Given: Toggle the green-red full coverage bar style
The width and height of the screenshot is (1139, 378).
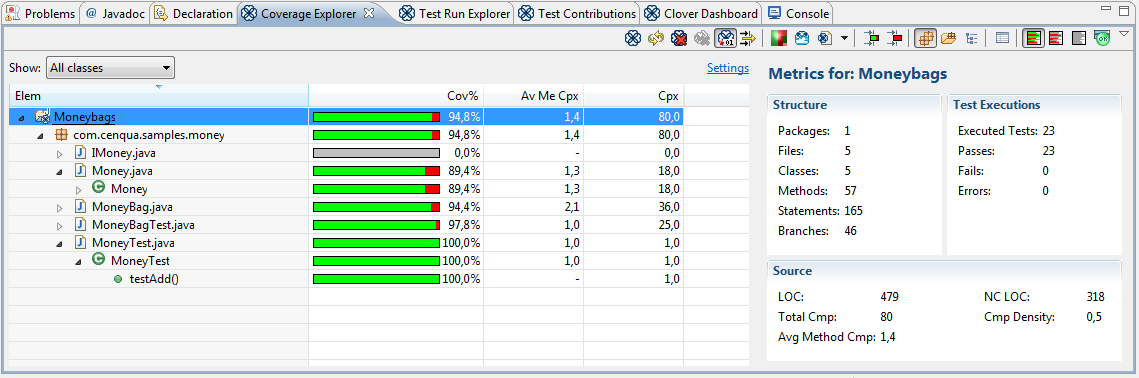Looking at the screenshot, I should point(1033,39).
